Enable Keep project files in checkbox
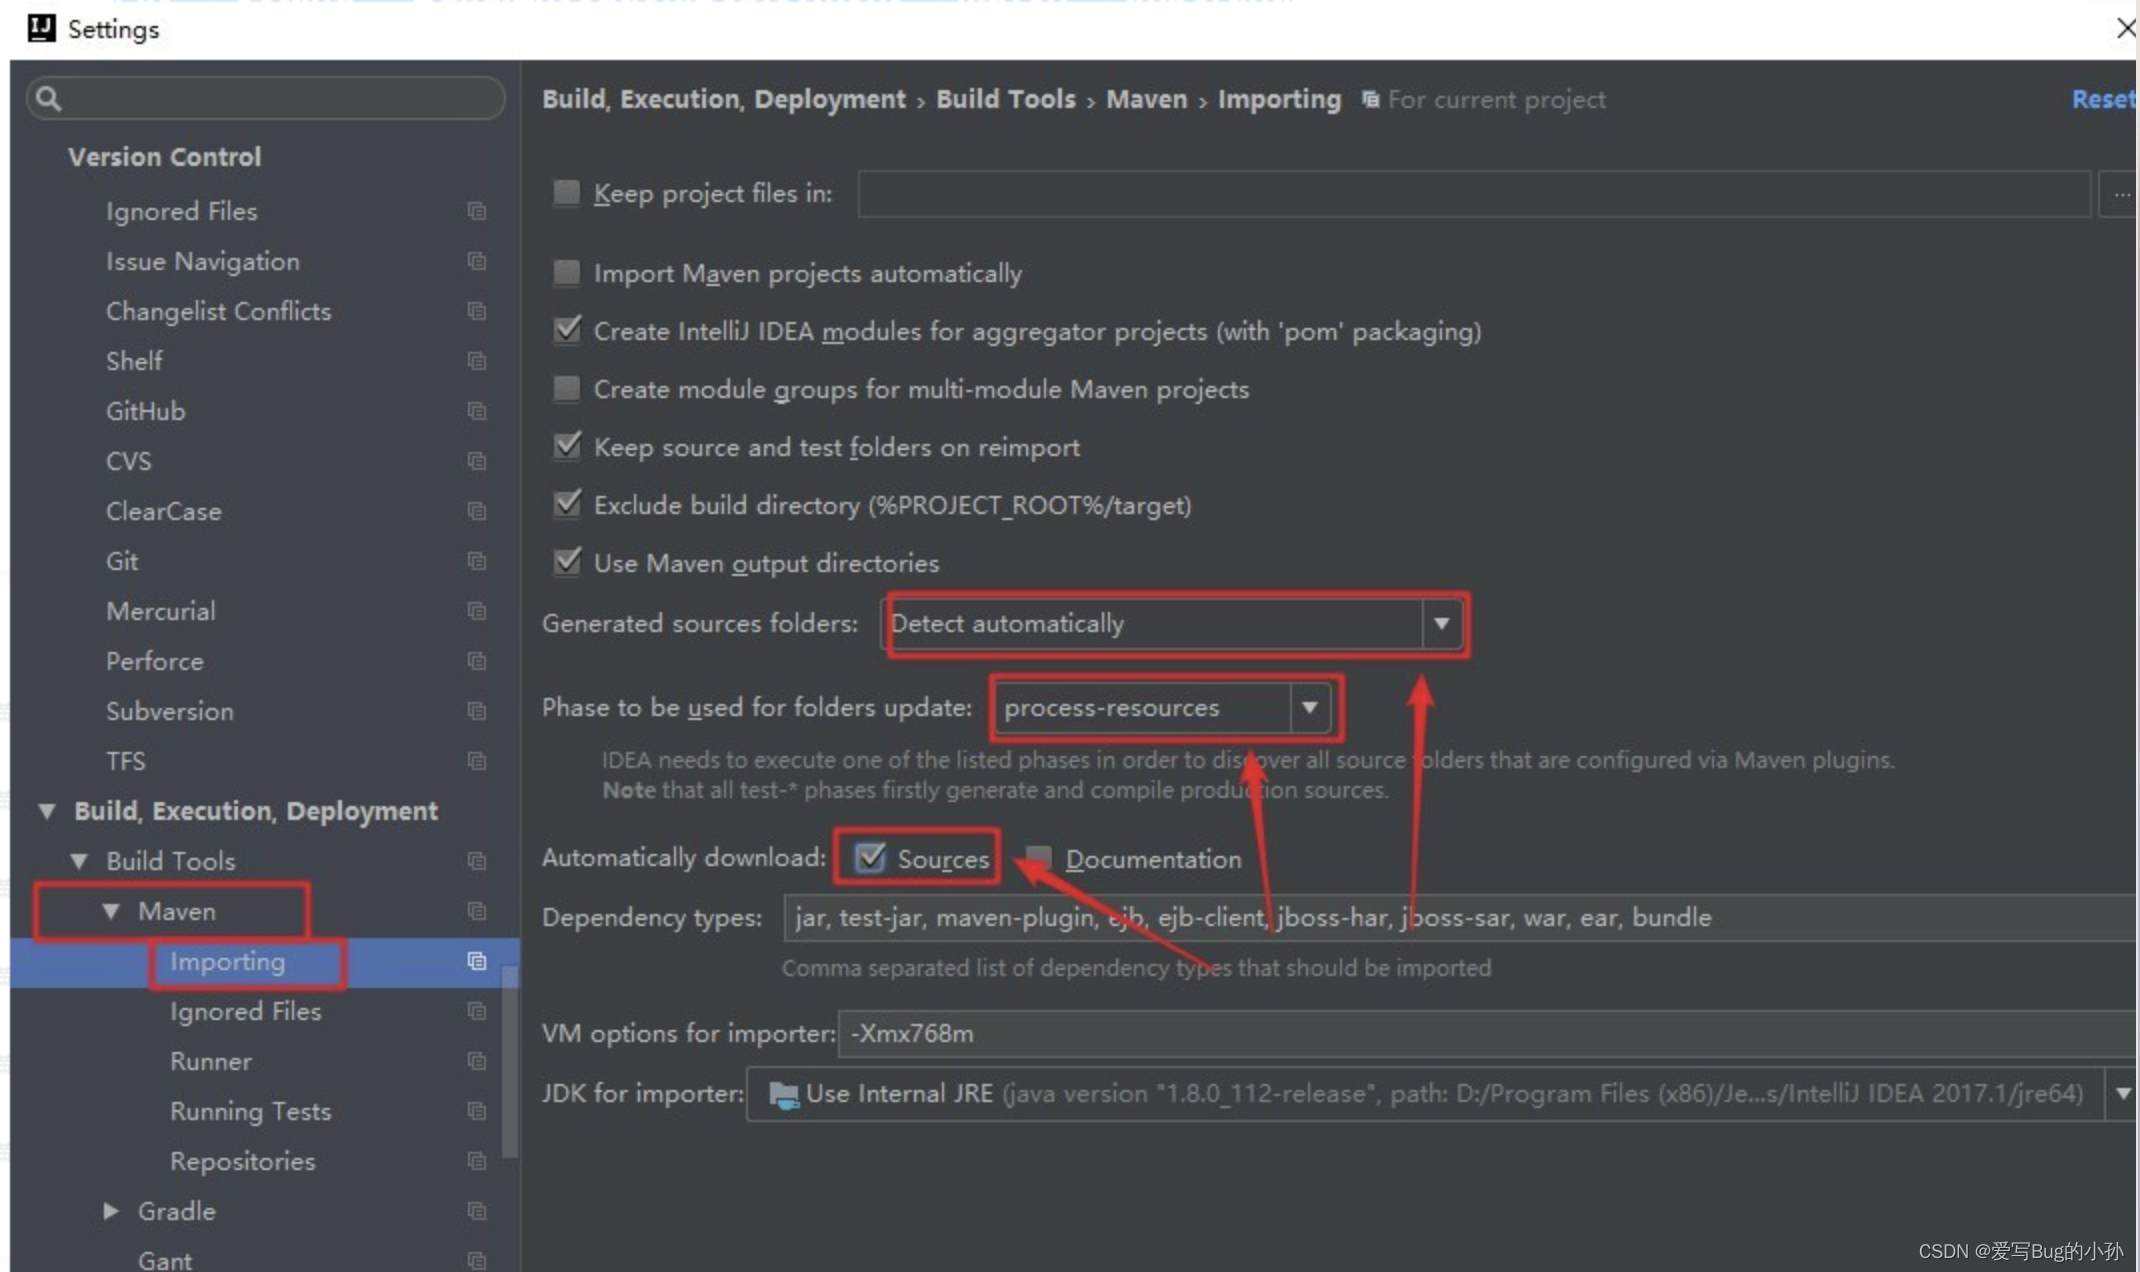Screen dimensions: 2140x1272 tap(567, 192)
